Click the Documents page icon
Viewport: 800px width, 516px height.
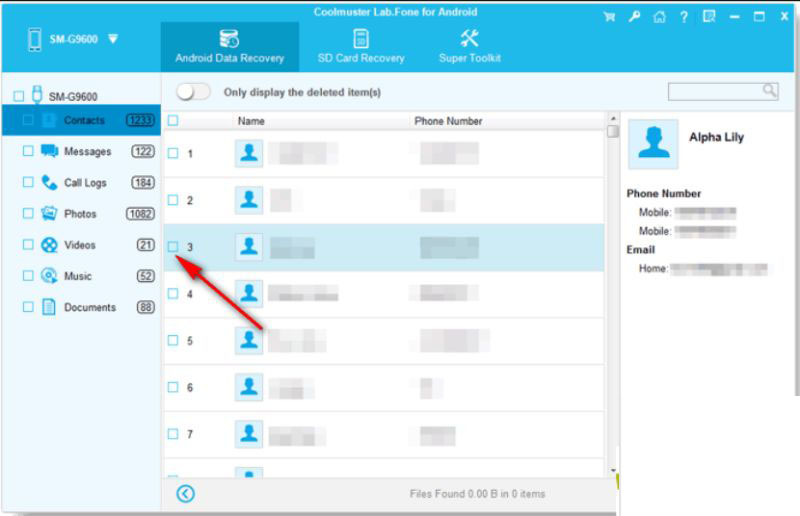49,307
